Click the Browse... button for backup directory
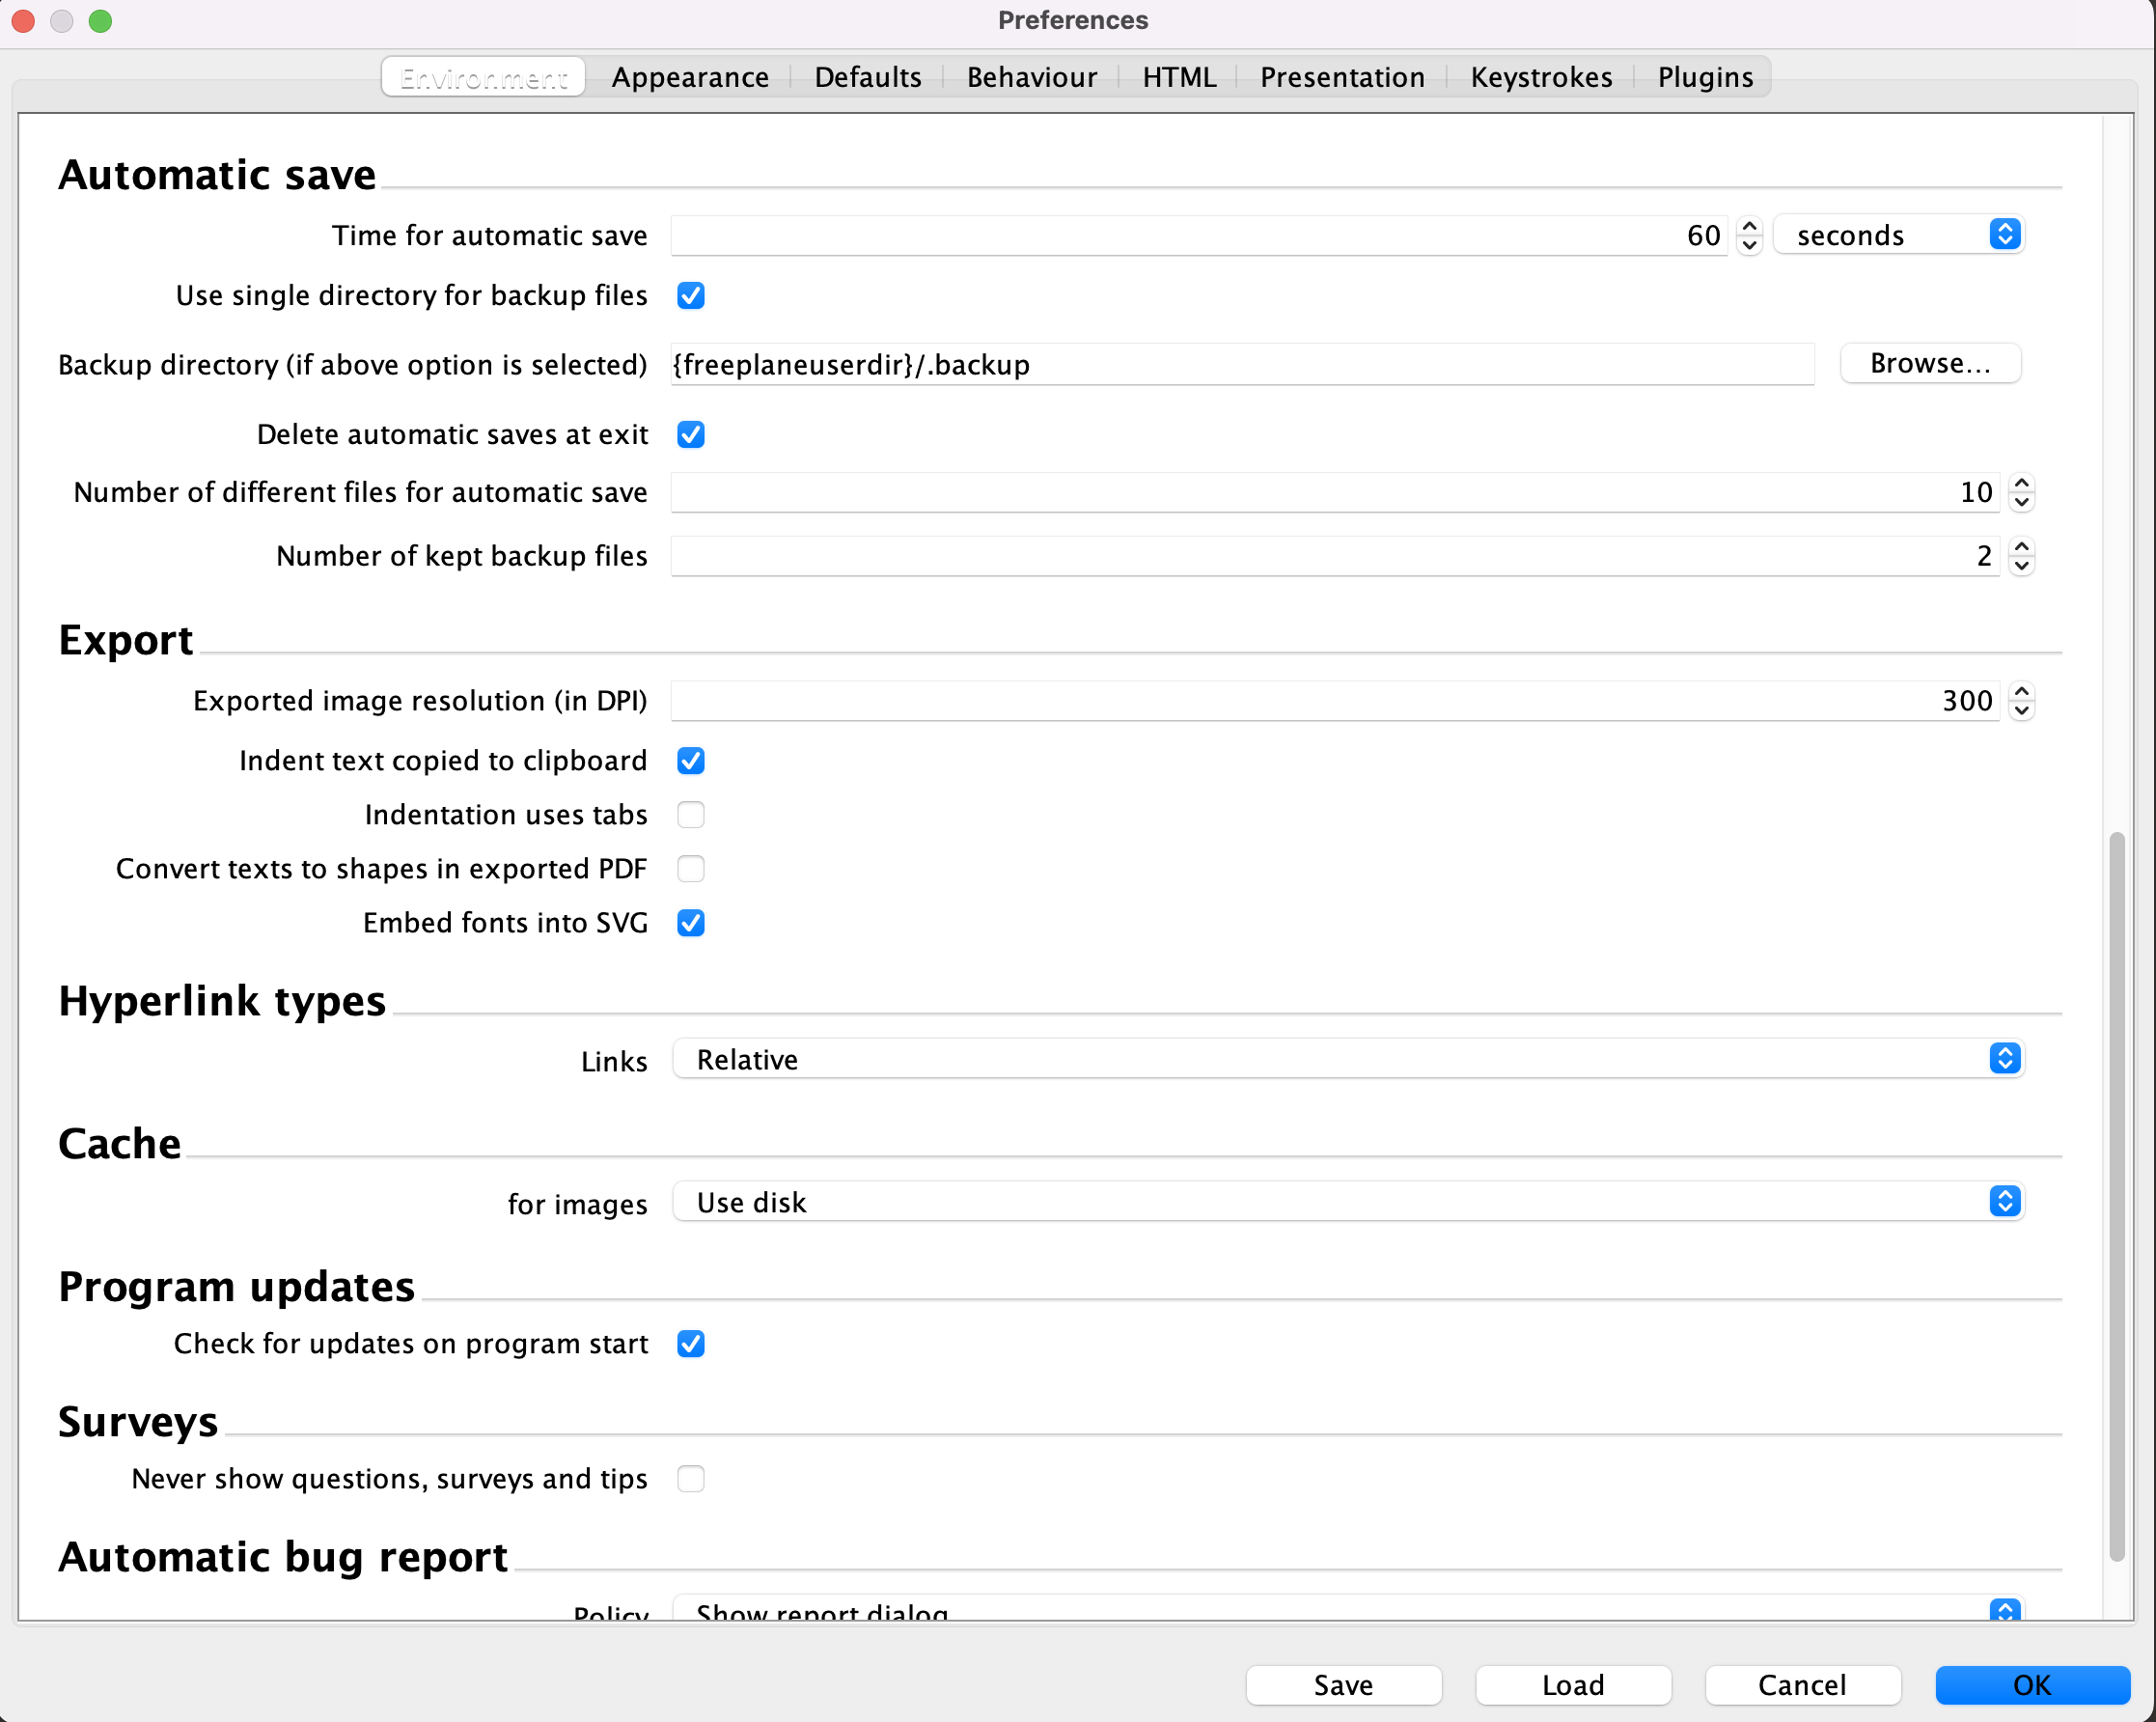 pyautogui.click(x=1930, y=364)
